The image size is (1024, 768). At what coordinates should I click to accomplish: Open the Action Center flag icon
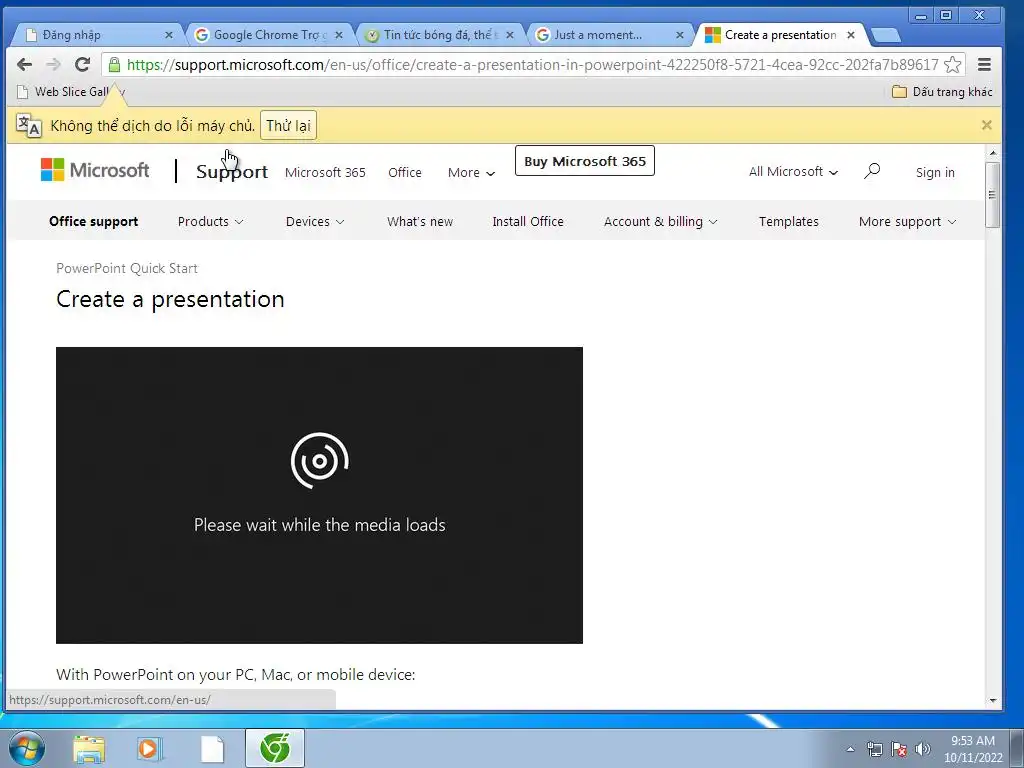click(899, 749)
